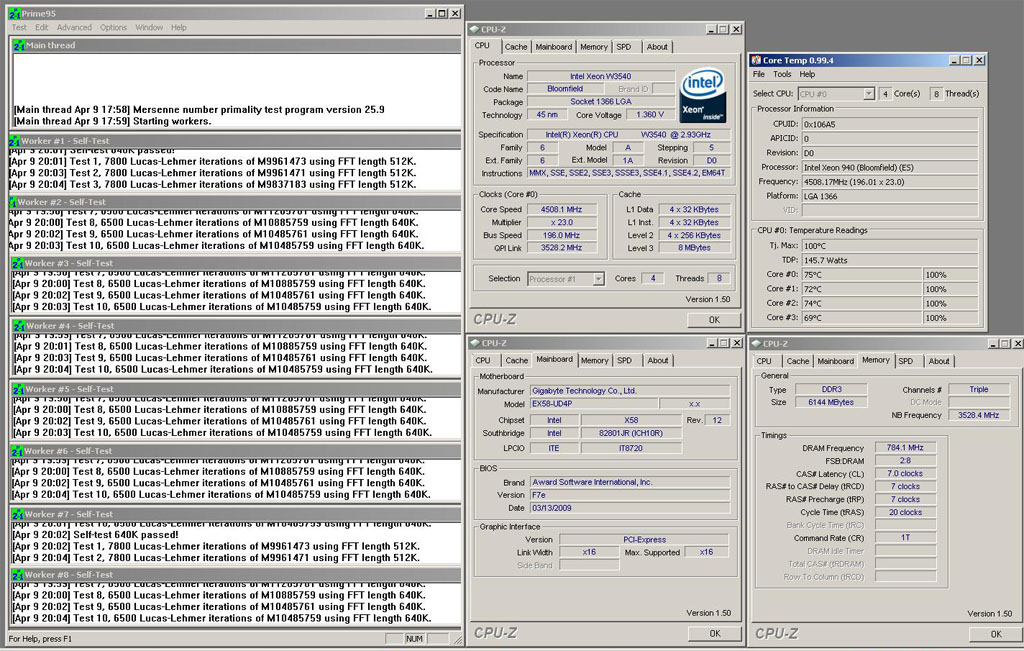Click the Intel Xeon inside logo in CPU-Z

click(x=703, y=94)
